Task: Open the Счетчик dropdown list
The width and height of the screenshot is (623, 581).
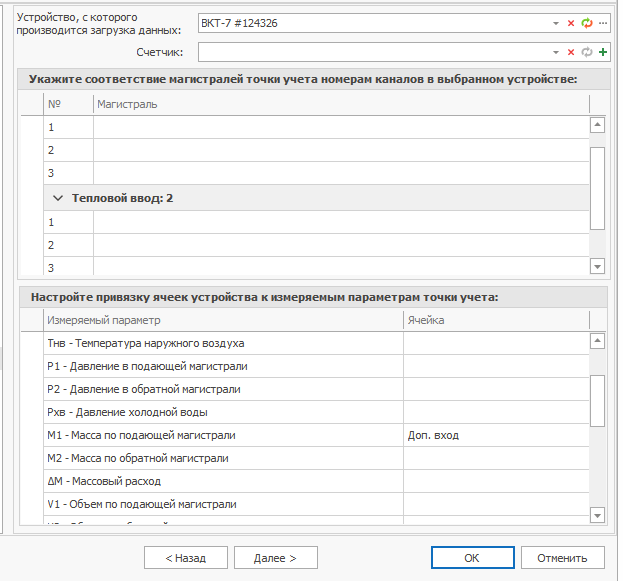Action: [556, 52]
